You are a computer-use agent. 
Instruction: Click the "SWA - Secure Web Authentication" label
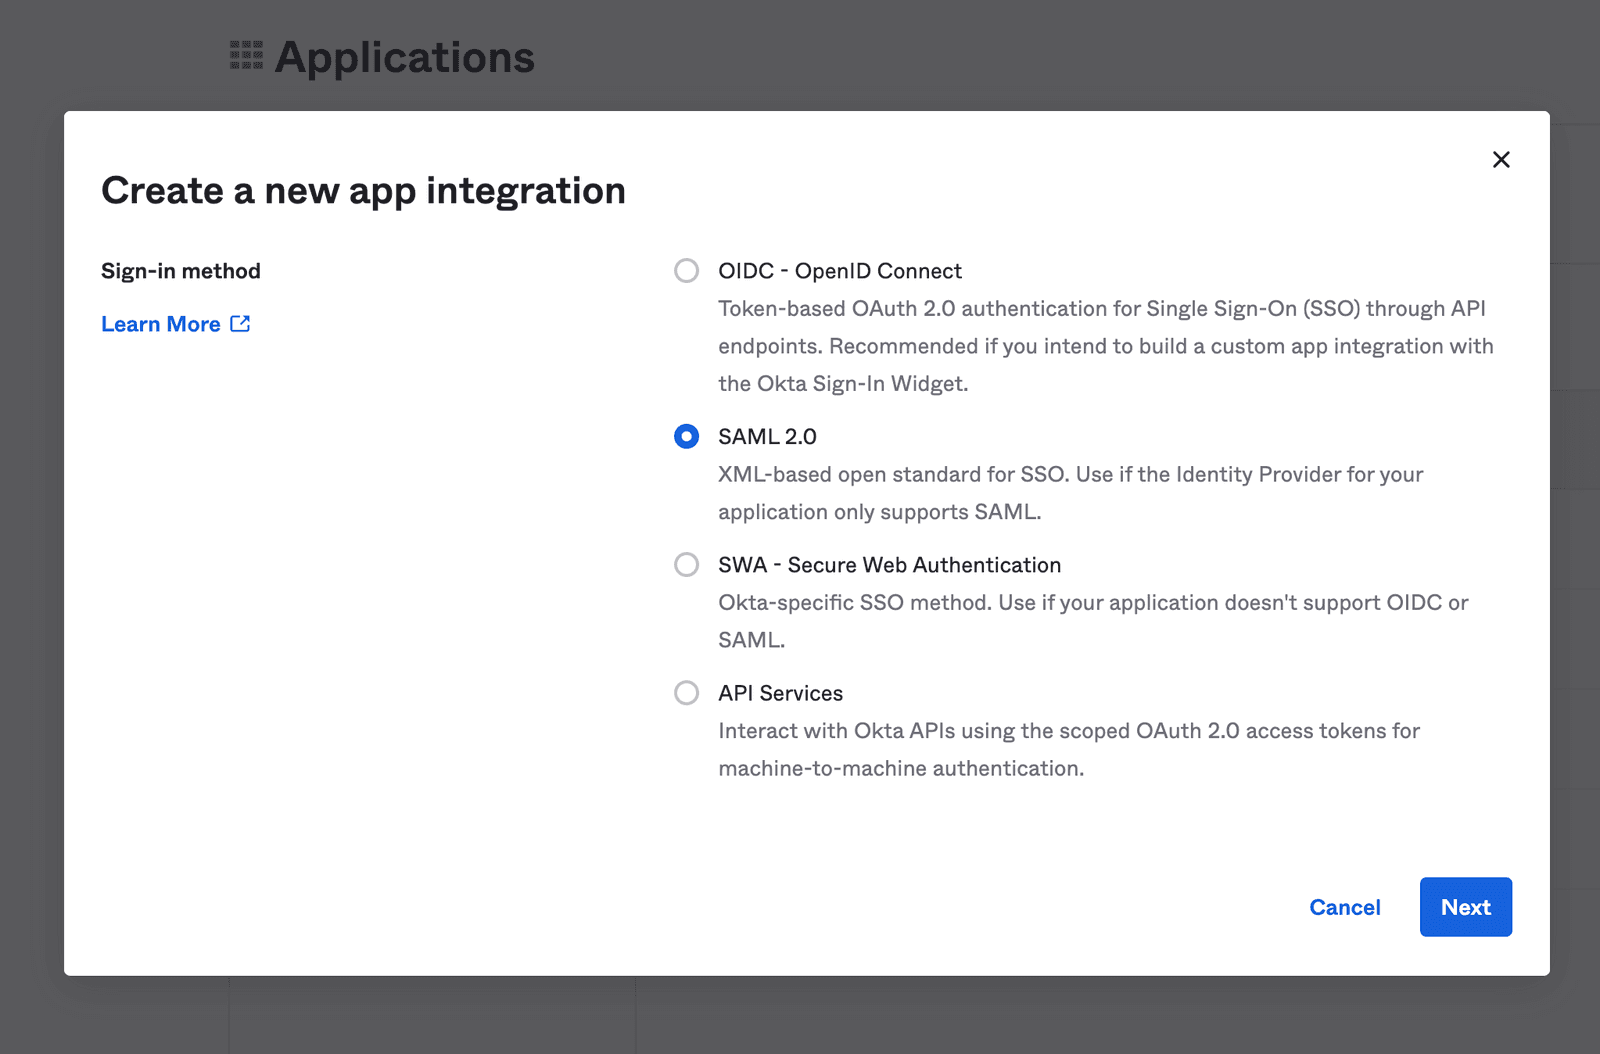tap(889, 565)
